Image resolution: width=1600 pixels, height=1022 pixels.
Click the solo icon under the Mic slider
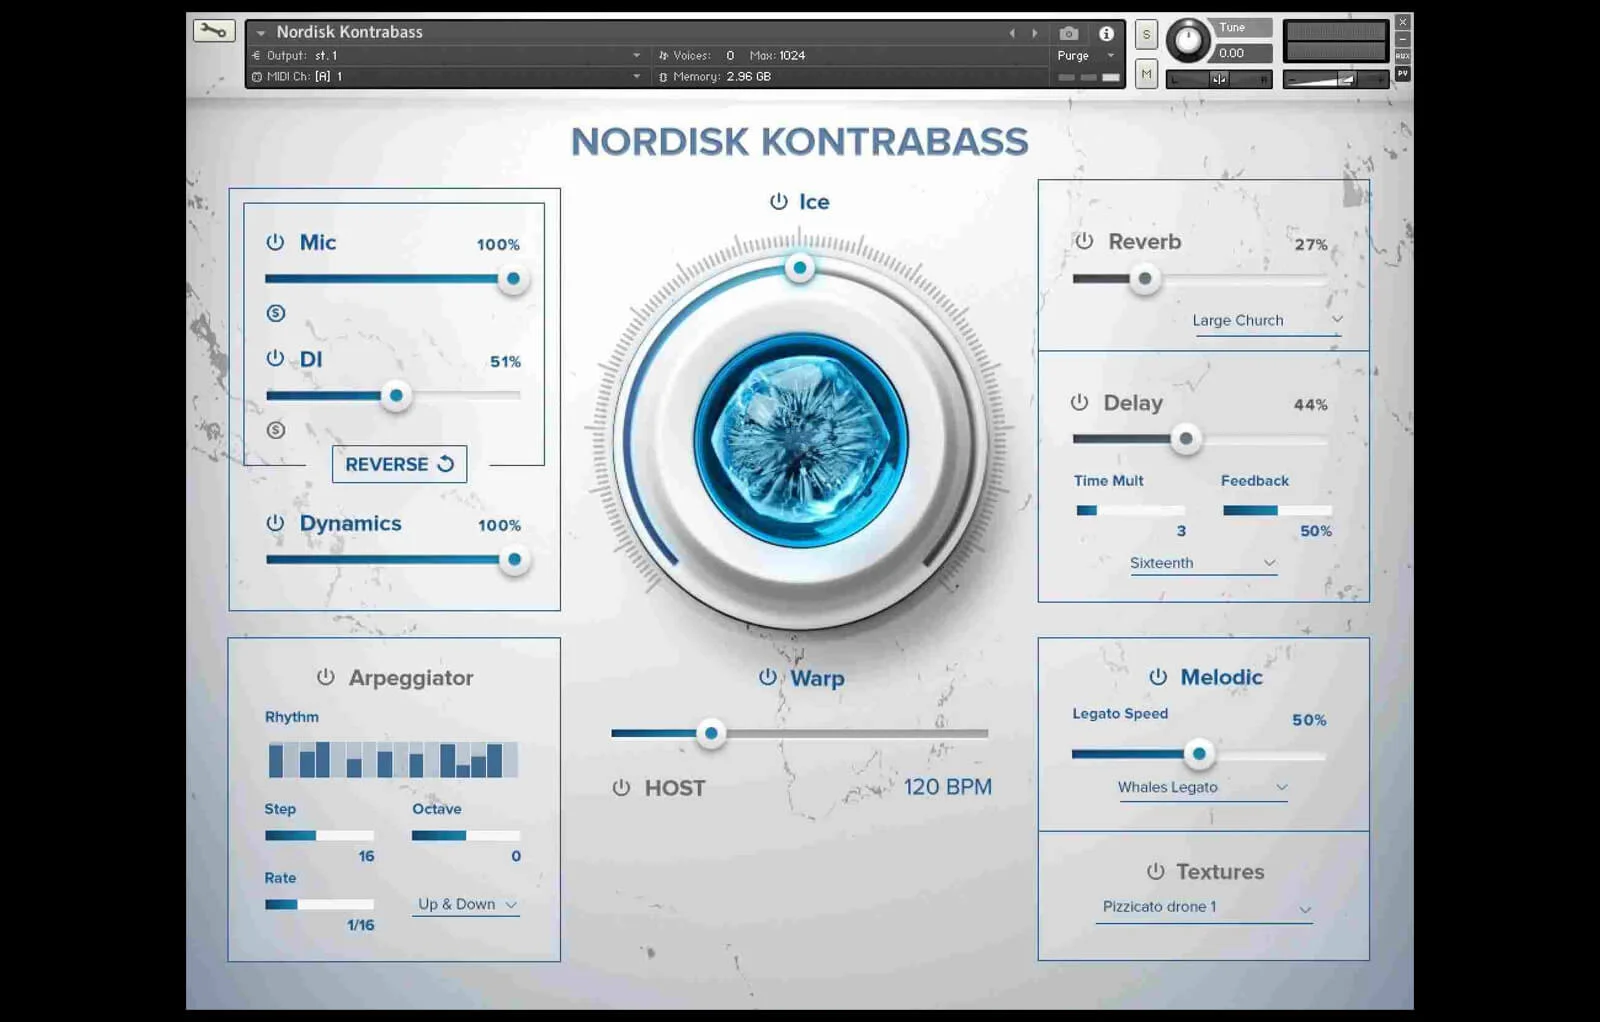click(x=274, y=313)
